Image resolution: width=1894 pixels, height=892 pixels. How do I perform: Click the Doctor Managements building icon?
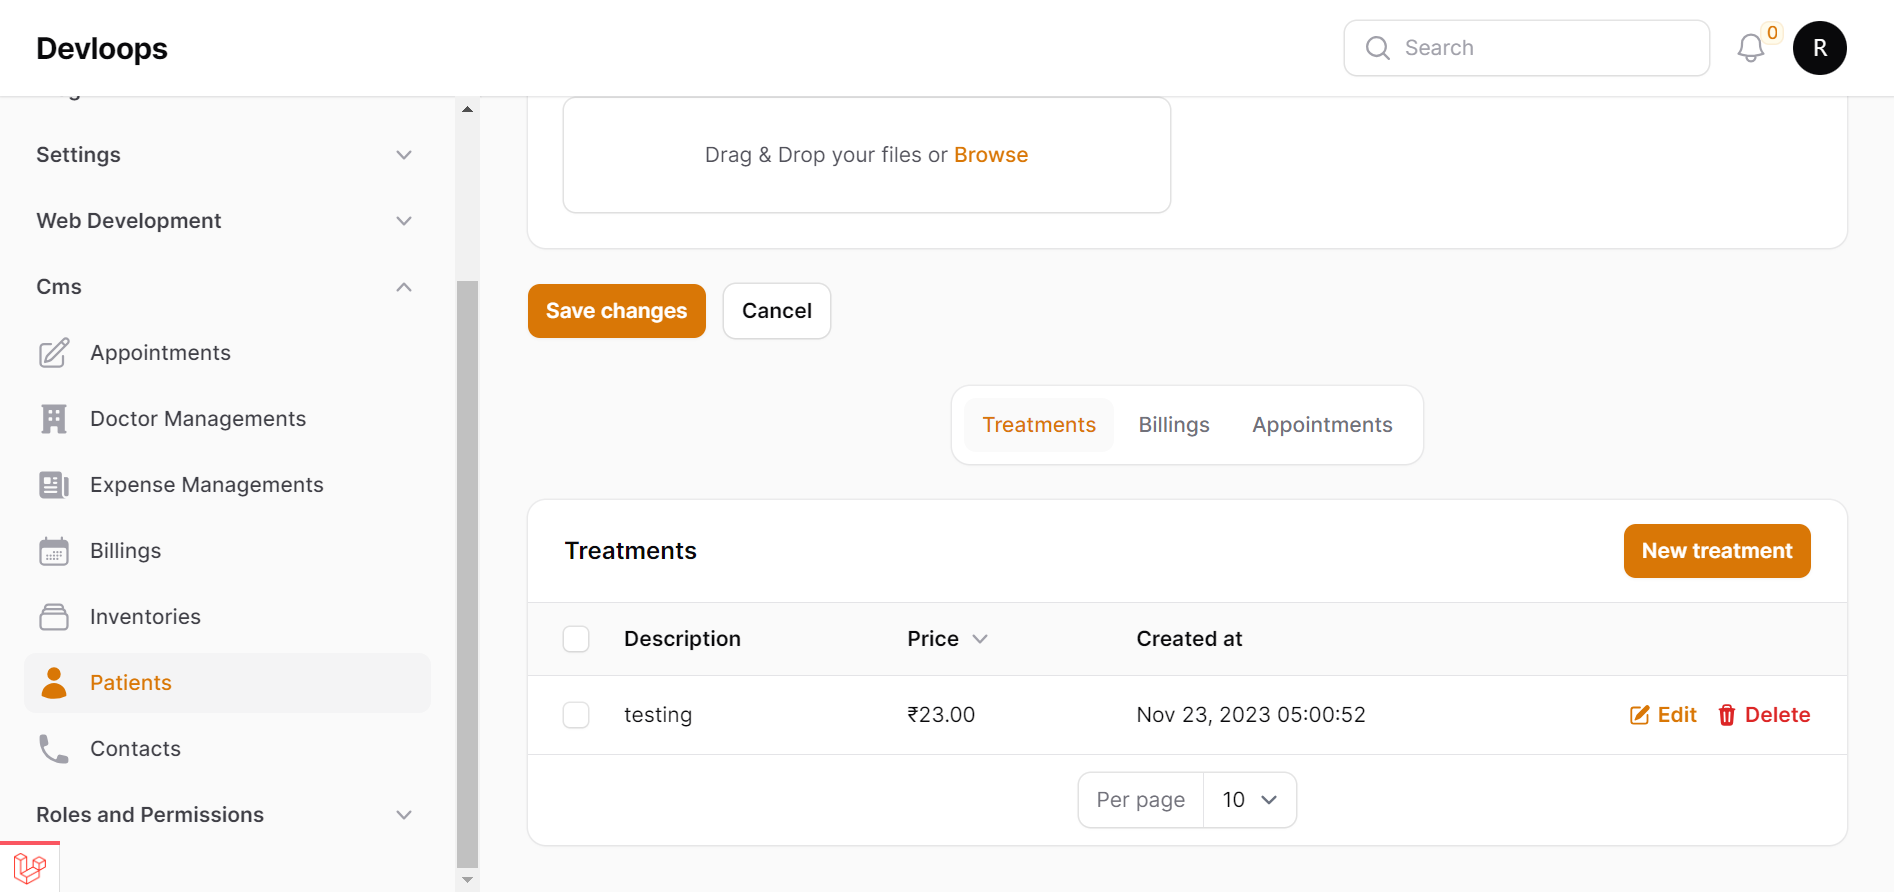click(54, 419)
